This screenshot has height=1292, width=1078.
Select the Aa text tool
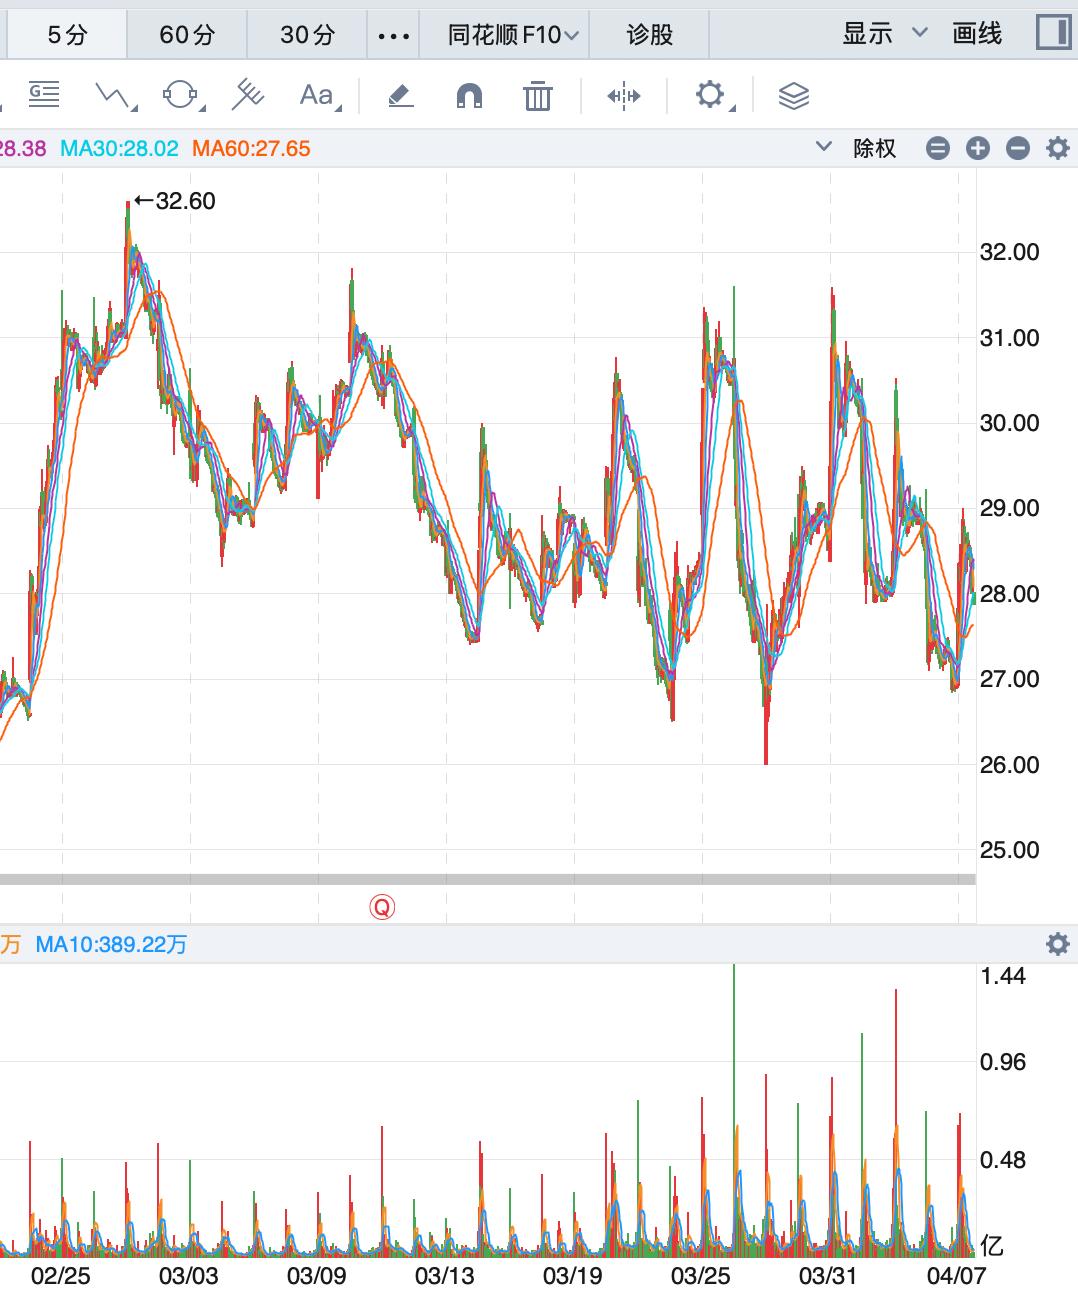[318, 95]
